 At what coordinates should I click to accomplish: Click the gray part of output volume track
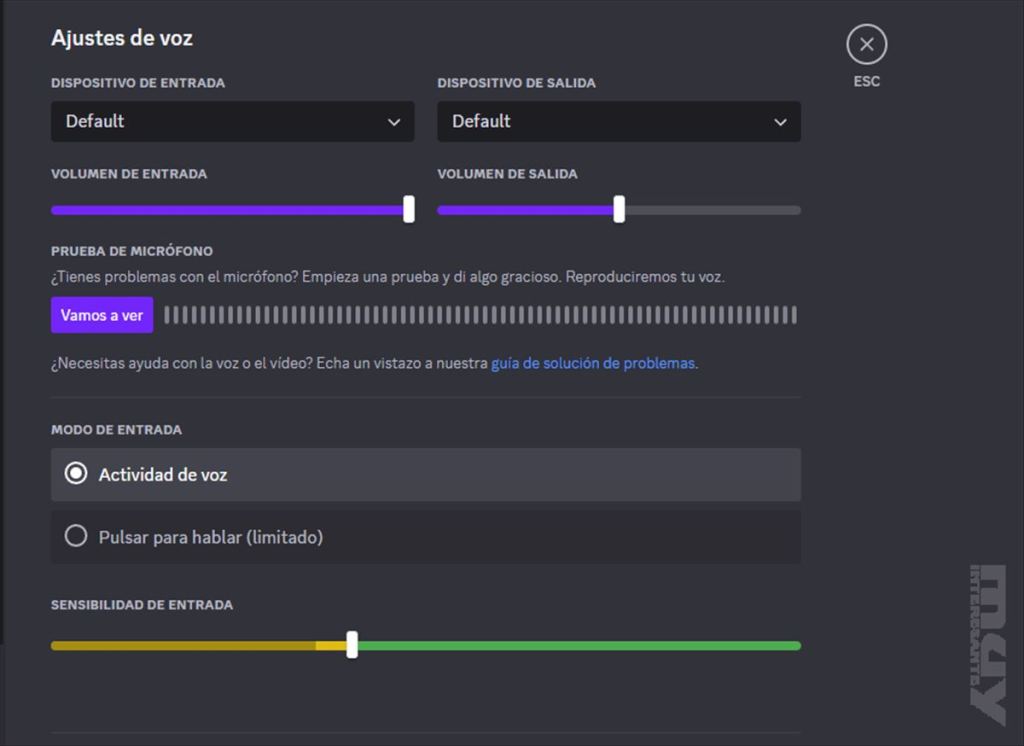[712, 210]
